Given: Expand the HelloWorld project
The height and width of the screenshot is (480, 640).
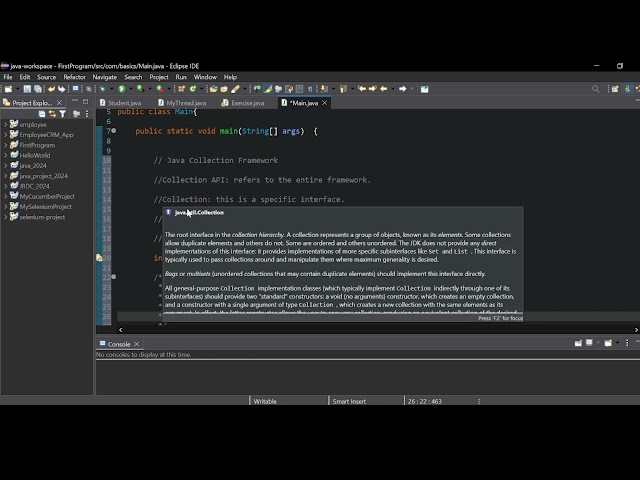Looking at the screenshot, I should tap(5, 155).
